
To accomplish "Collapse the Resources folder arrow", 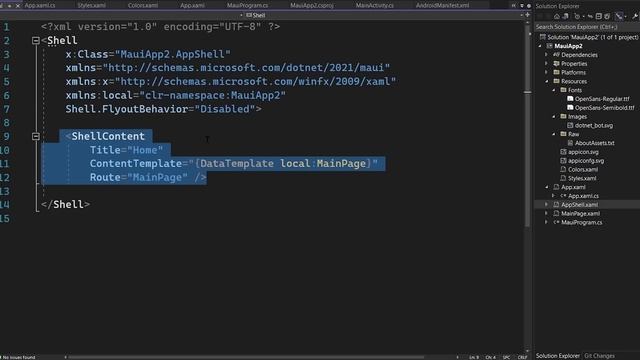I will [547, 82].
